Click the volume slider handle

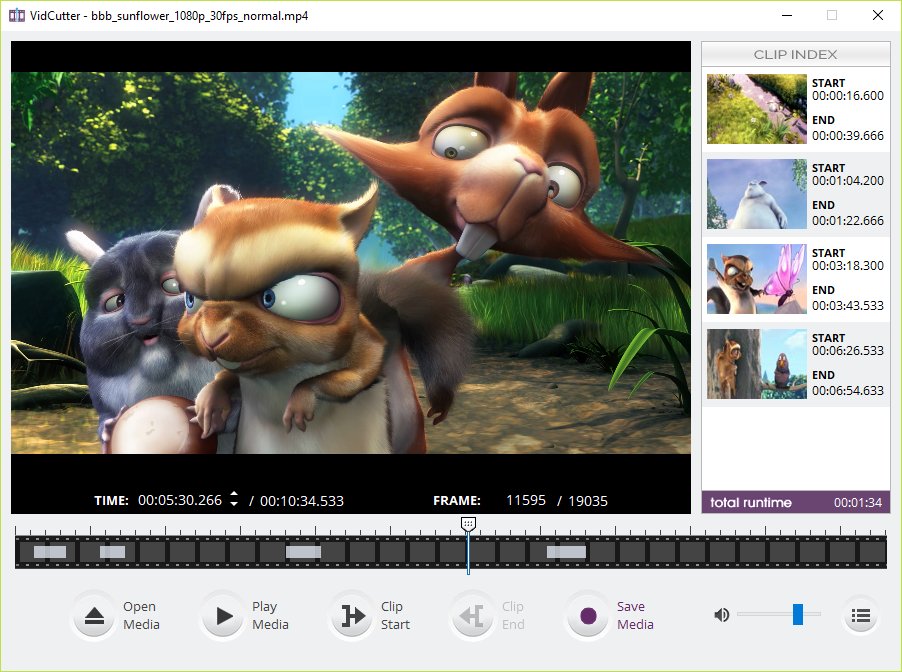pos(798,614)
